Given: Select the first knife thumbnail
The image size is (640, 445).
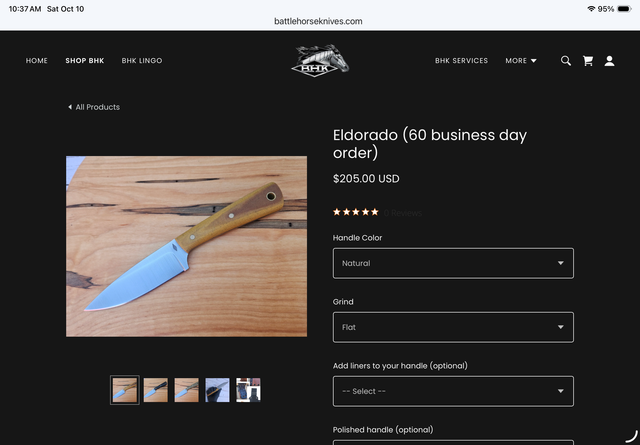Looking at the screenshot, I should [x=124, y=390].
